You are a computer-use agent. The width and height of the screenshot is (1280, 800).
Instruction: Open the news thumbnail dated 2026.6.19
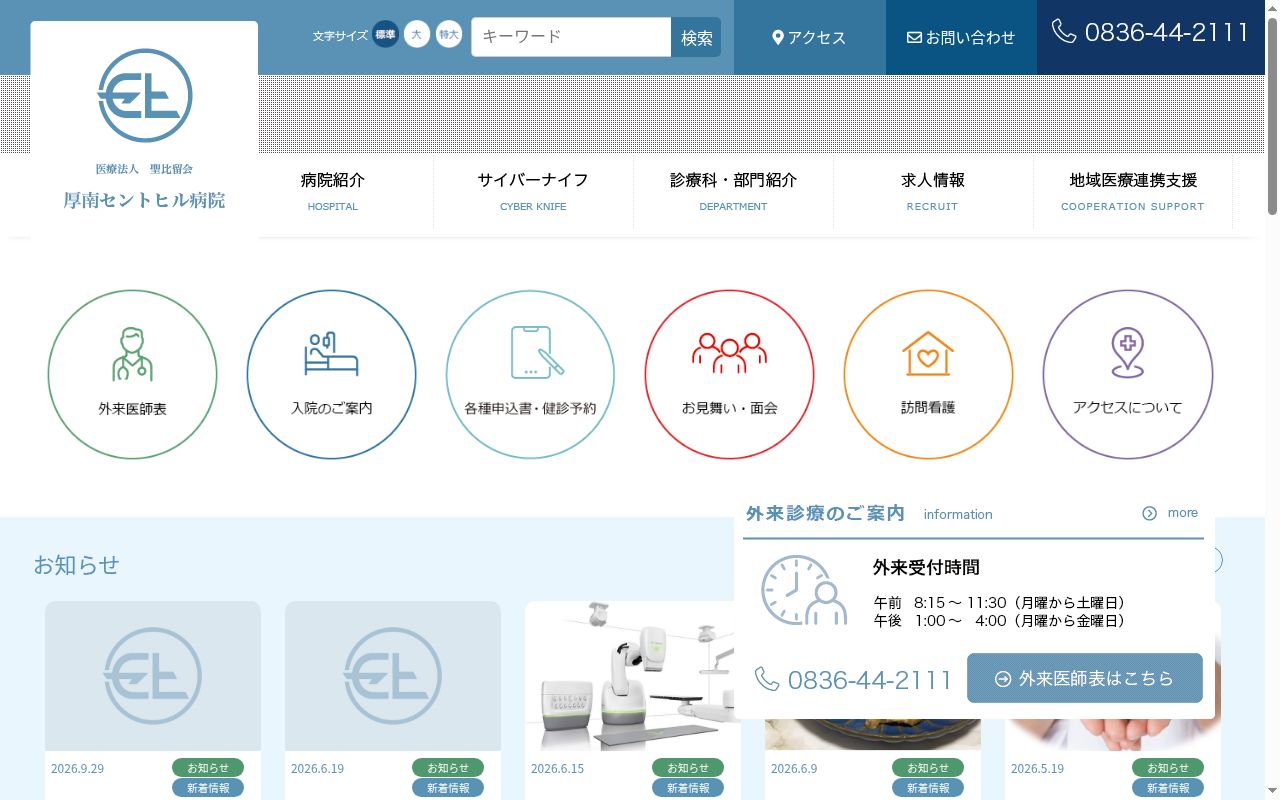point(393,676)
